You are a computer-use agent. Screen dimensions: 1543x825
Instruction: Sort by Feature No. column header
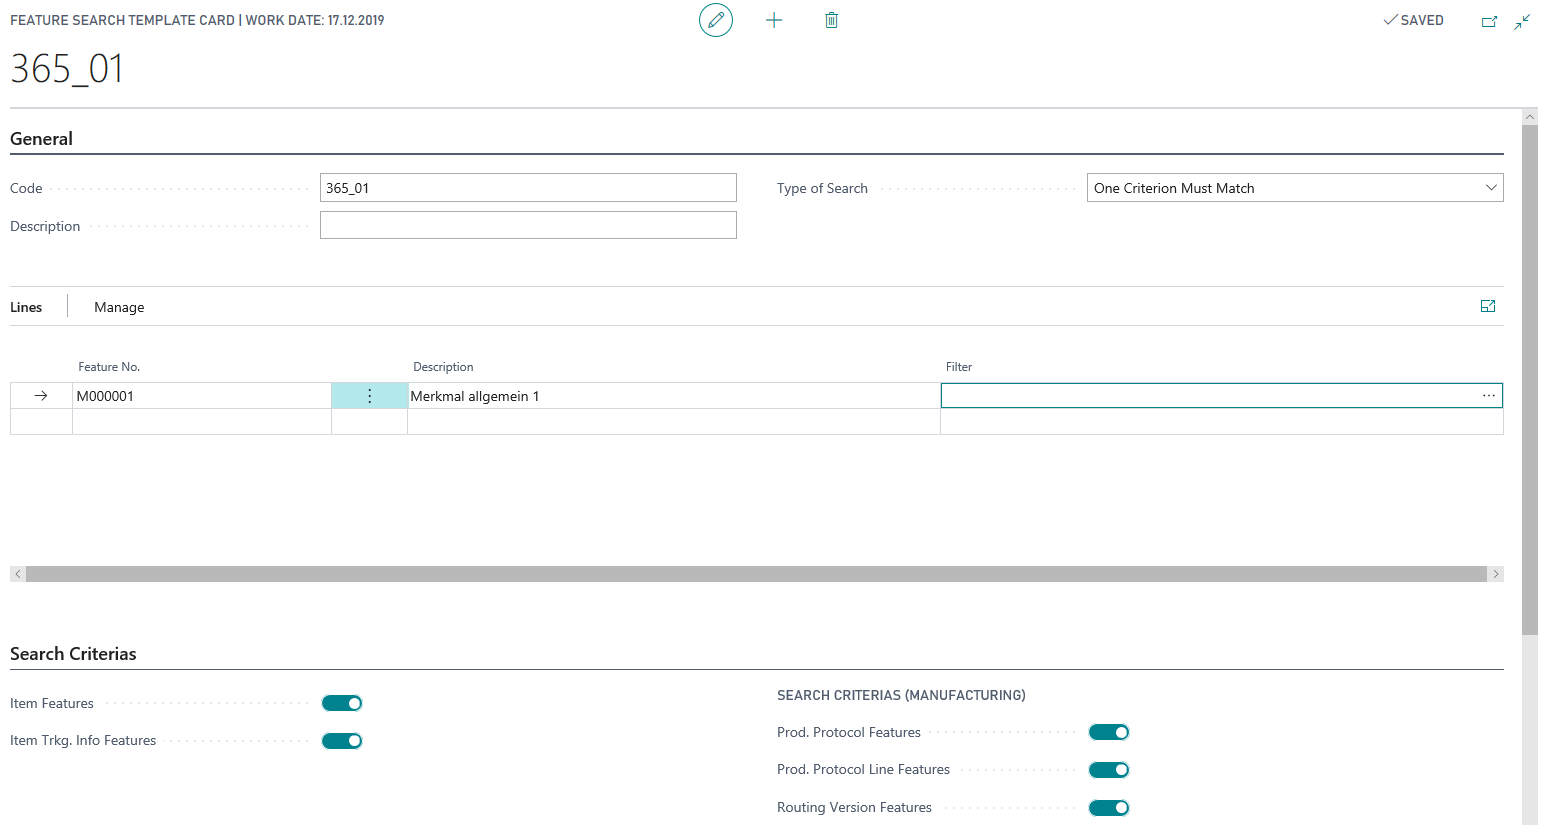pos(109,367)
